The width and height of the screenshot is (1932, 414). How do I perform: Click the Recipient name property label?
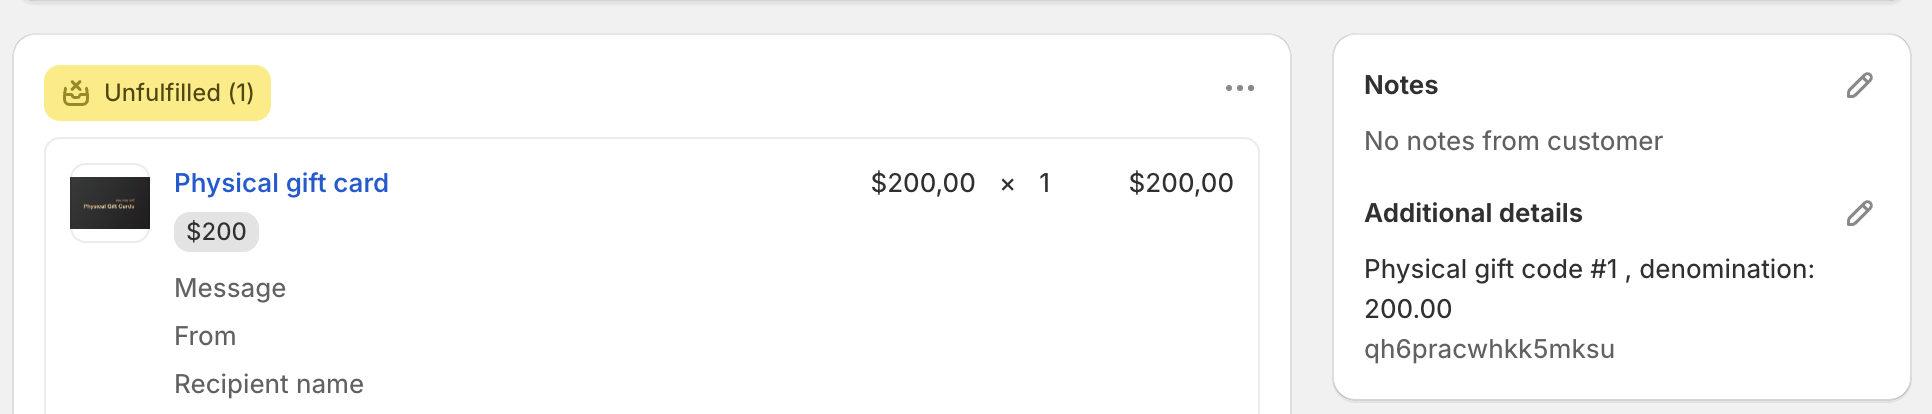click(269, 384)
